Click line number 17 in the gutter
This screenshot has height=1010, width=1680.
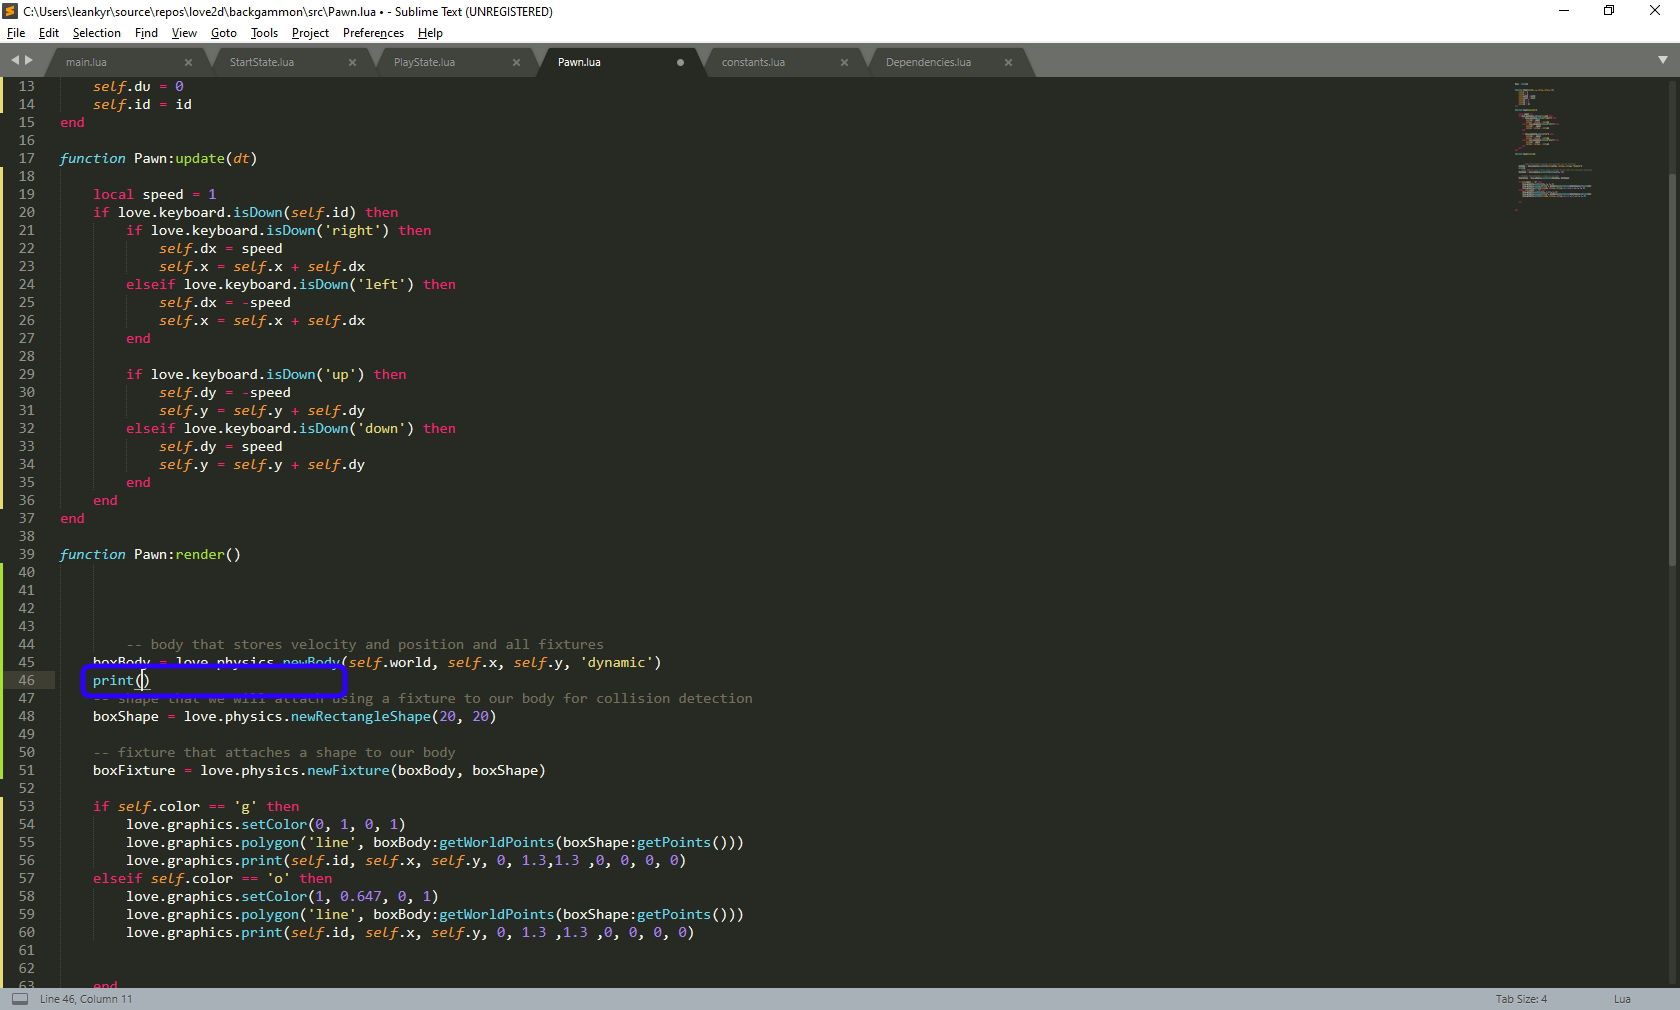pos(26,158)
